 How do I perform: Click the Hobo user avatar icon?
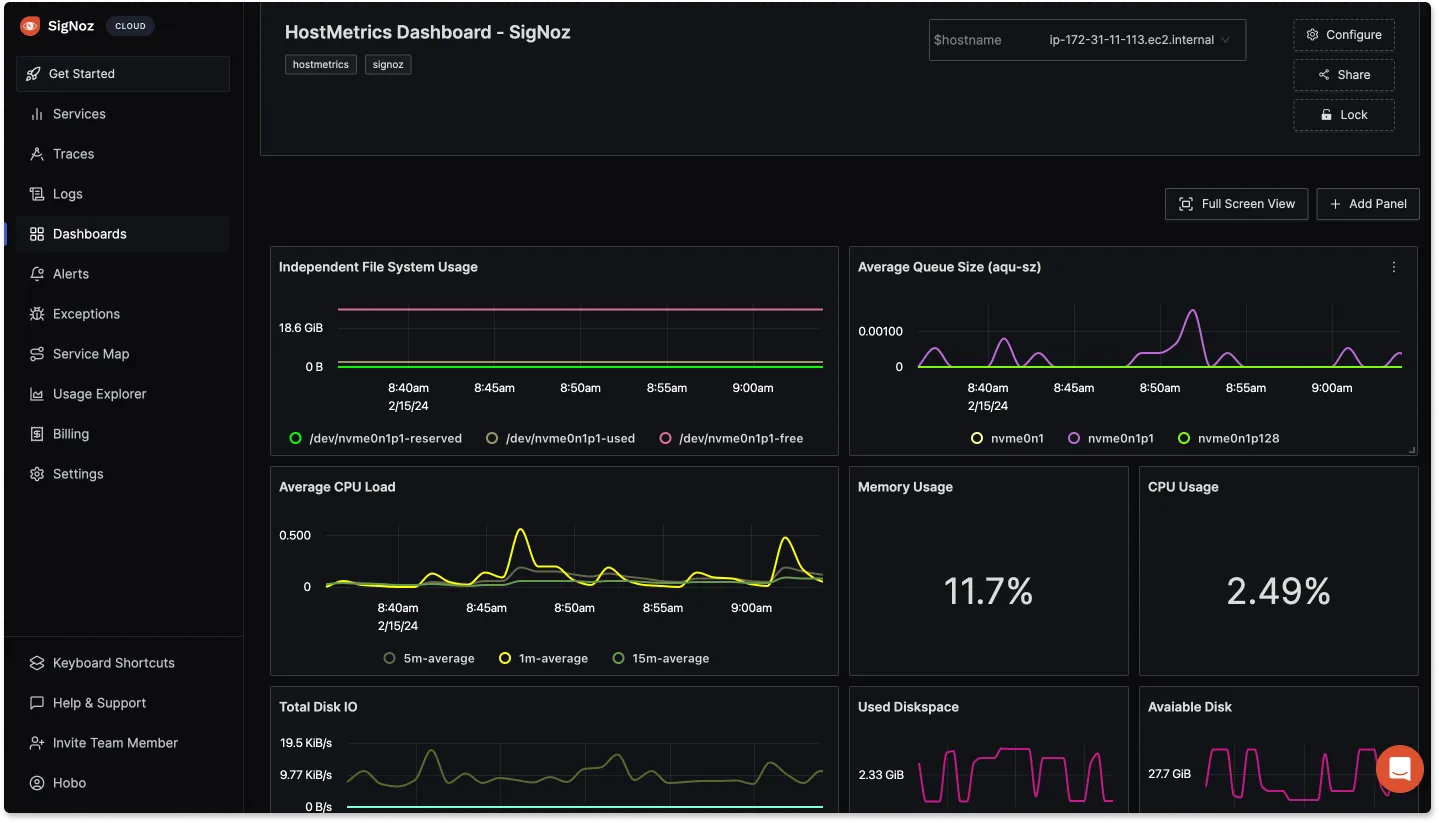pyautogui.click(x=37, y=783)
